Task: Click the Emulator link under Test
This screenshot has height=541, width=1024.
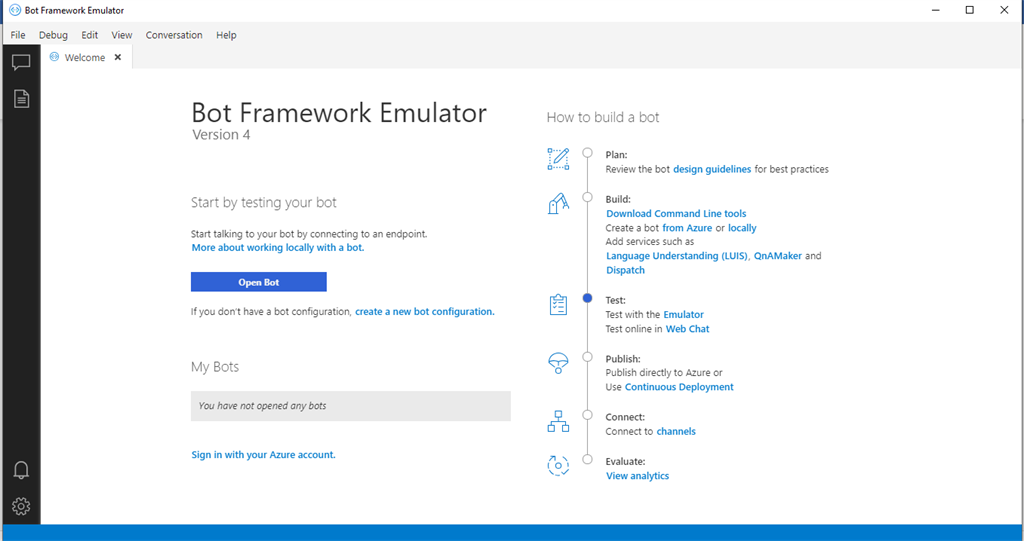Action: tap(683, 315)
